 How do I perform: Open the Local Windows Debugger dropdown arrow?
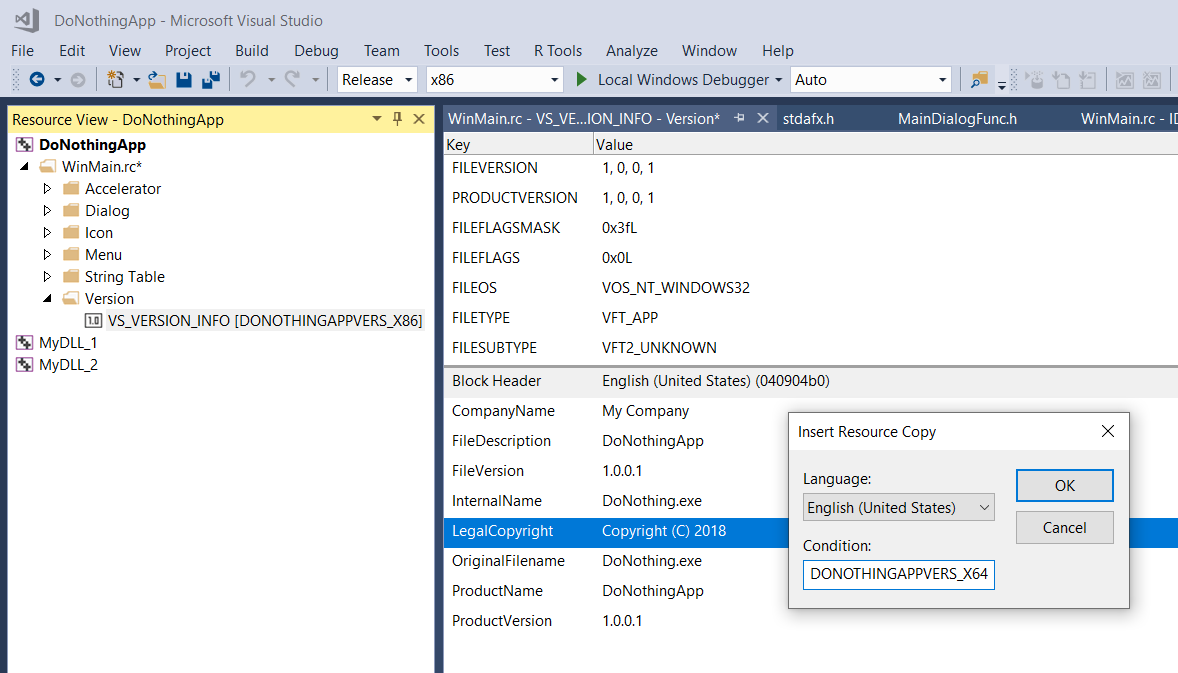pyautogui.click(x=778, y=80)
